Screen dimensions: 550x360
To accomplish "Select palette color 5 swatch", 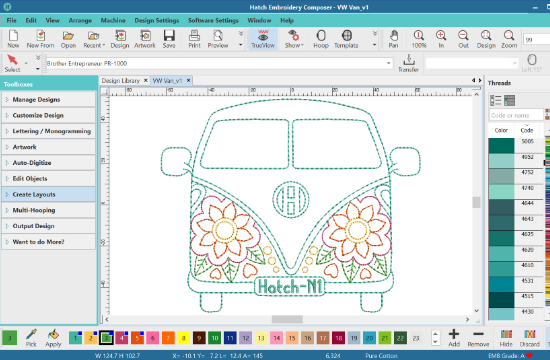I will pos(137,338).
